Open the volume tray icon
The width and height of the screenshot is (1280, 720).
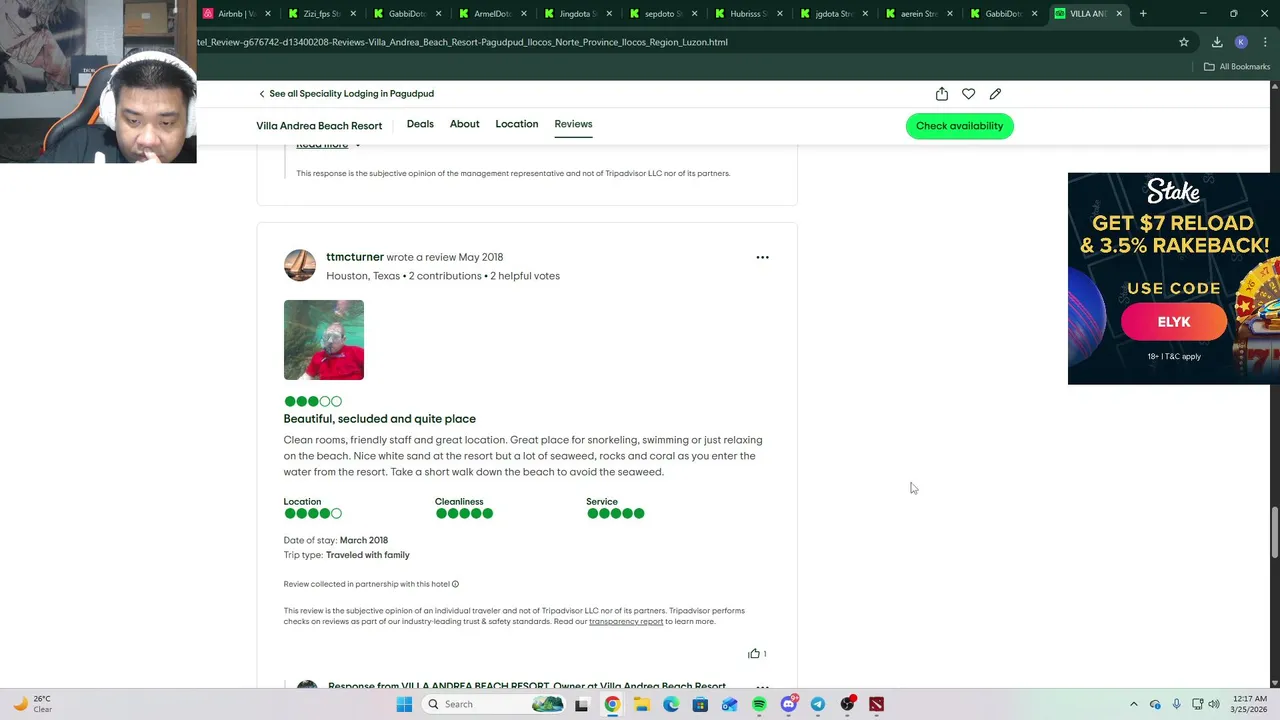tap(1214, 704)
